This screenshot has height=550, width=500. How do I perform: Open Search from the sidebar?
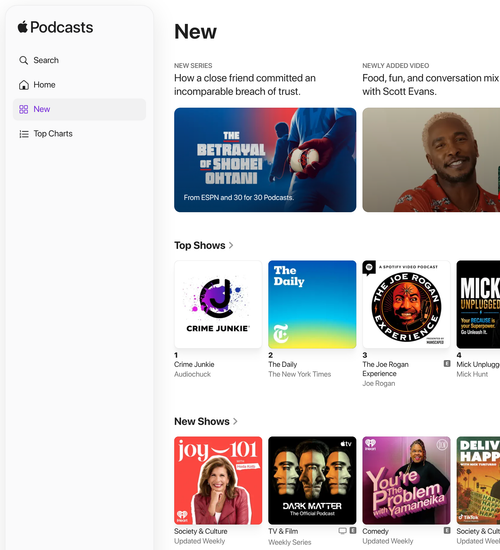(x=79, y=60)
